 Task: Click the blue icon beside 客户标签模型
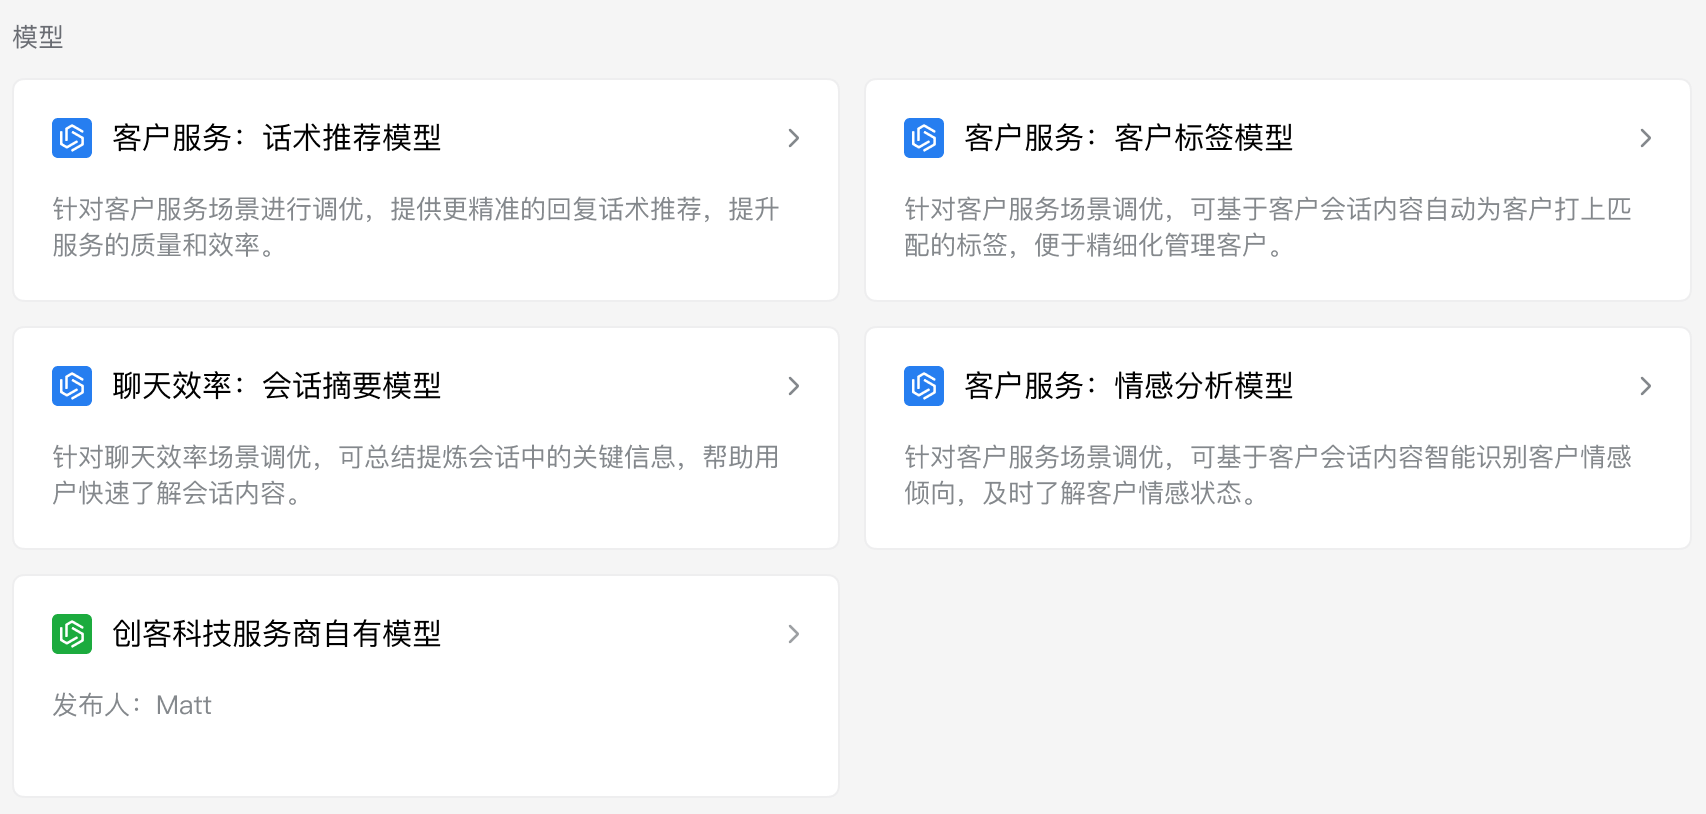(x=924, y=138)
